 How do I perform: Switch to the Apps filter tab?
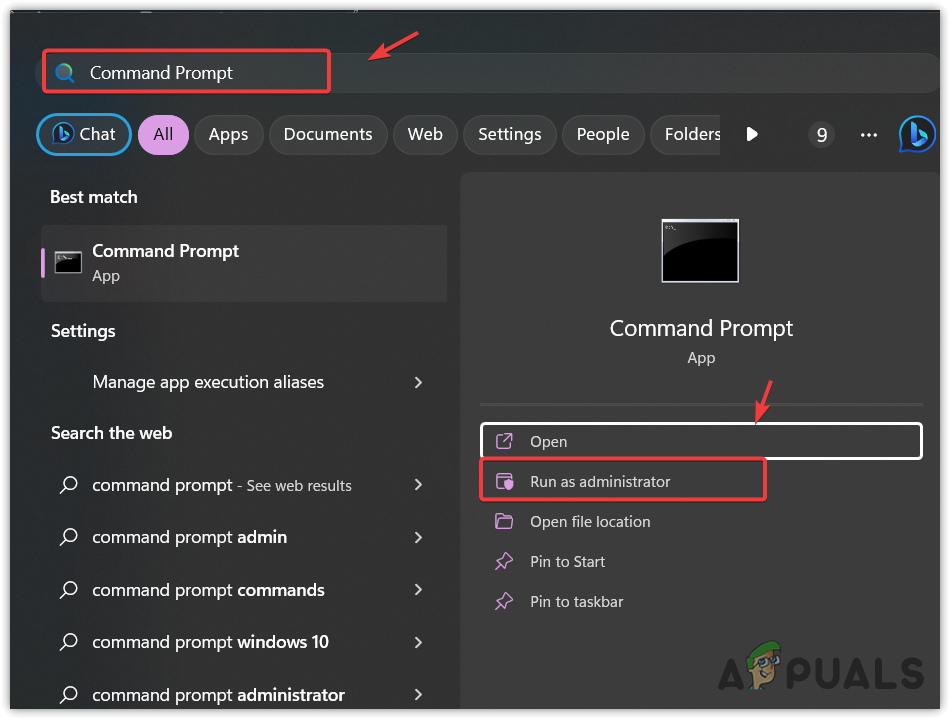228,134
